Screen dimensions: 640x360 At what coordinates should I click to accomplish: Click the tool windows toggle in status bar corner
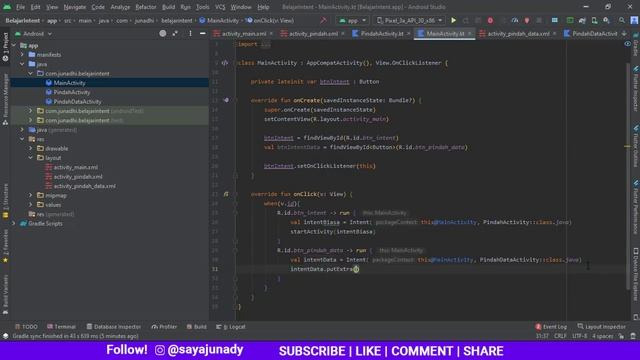tap(5, 336)
